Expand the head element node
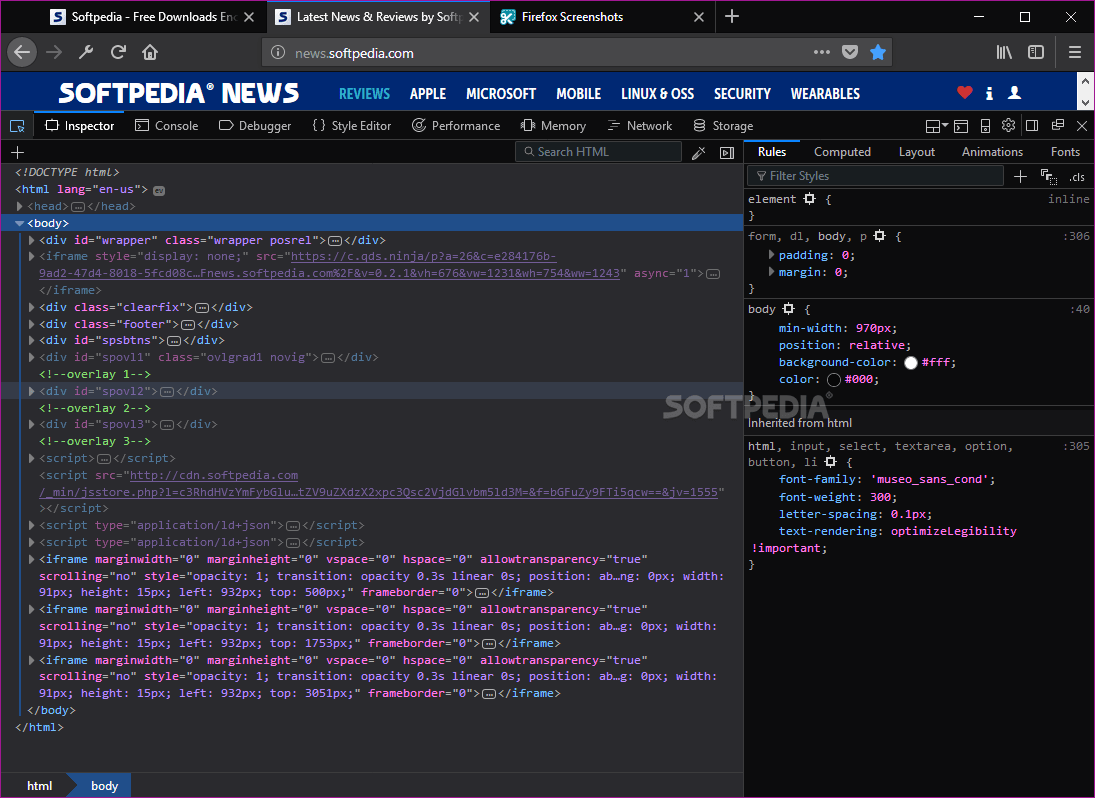This screenshot has height=798, width=1095. 20,207
